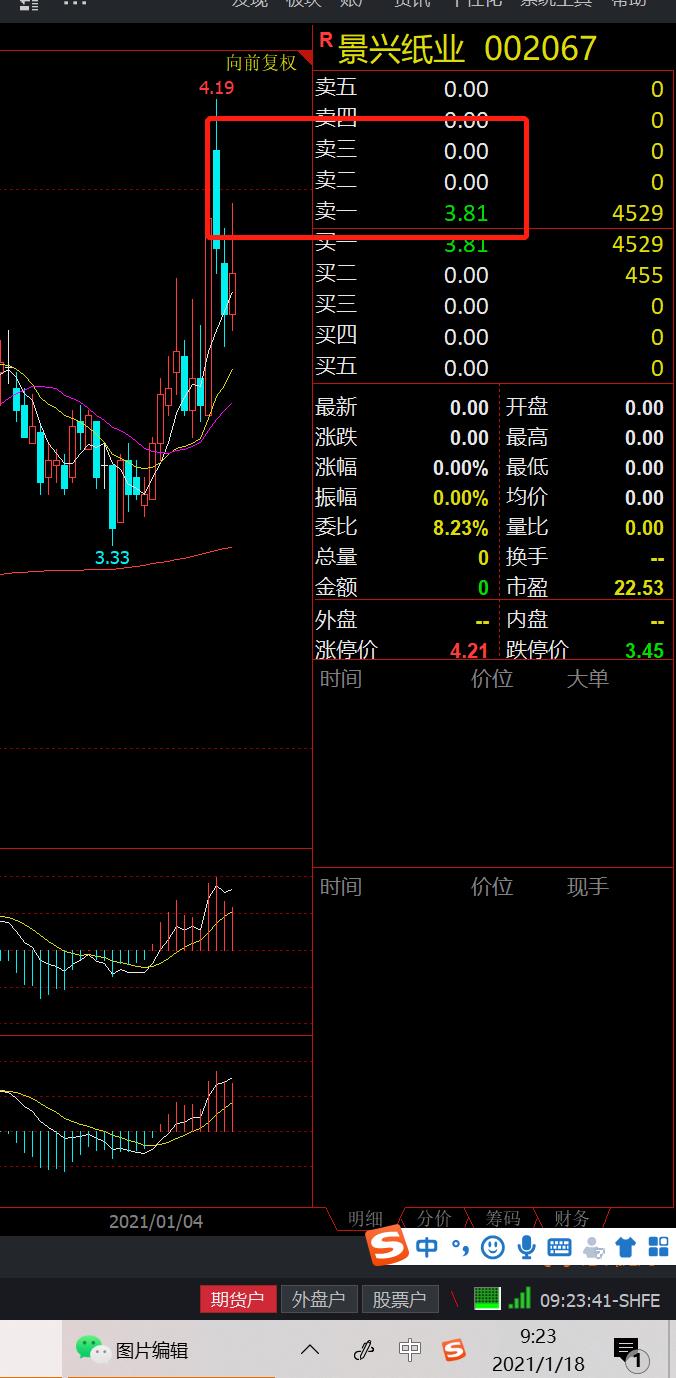Click the status bar time 09:23:41-SHFE
Image resolution: width=676 pixels, height=1378 pixels.
click(x=600, y=1301)
